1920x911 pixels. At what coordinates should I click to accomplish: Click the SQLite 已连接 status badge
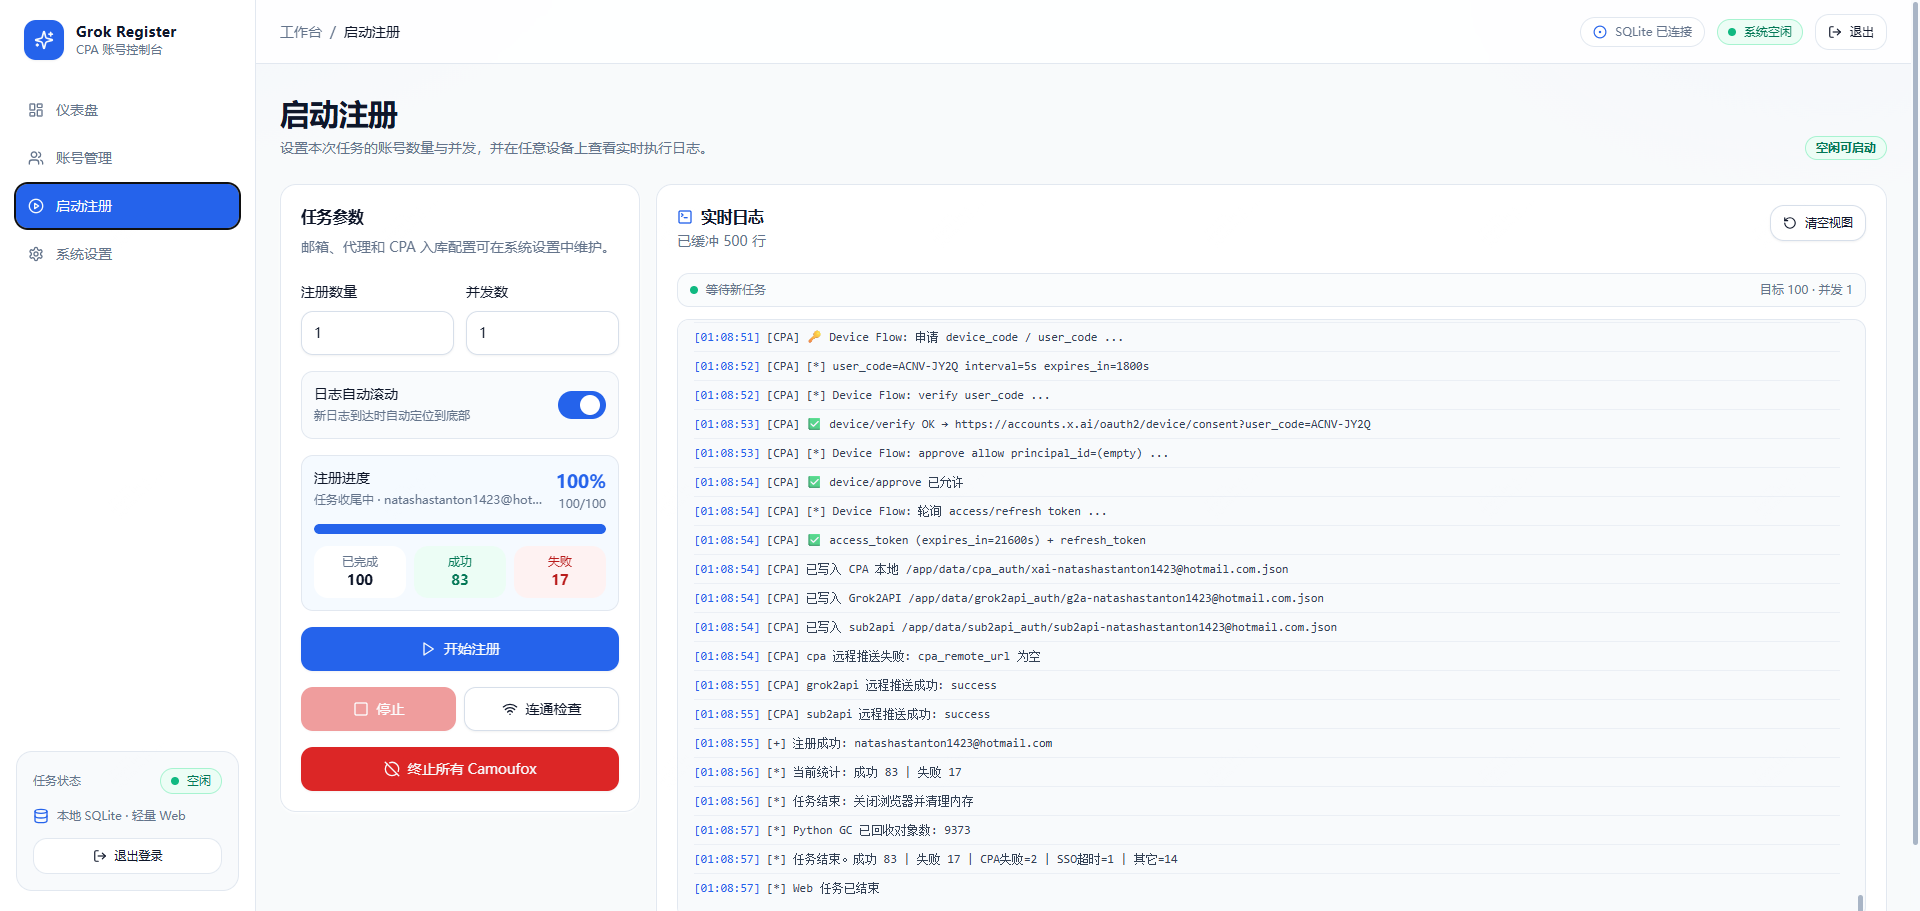[x=1642, y=32]
